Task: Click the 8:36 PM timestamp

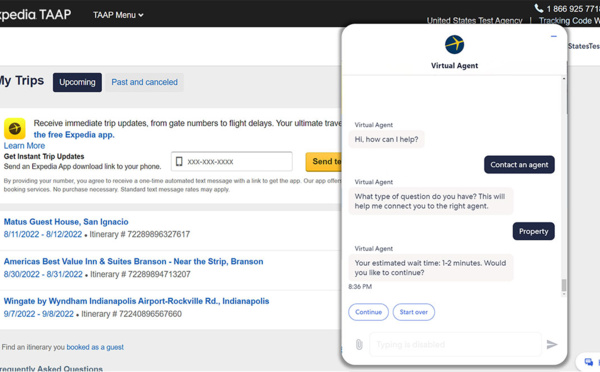Action: click(360, 287)
